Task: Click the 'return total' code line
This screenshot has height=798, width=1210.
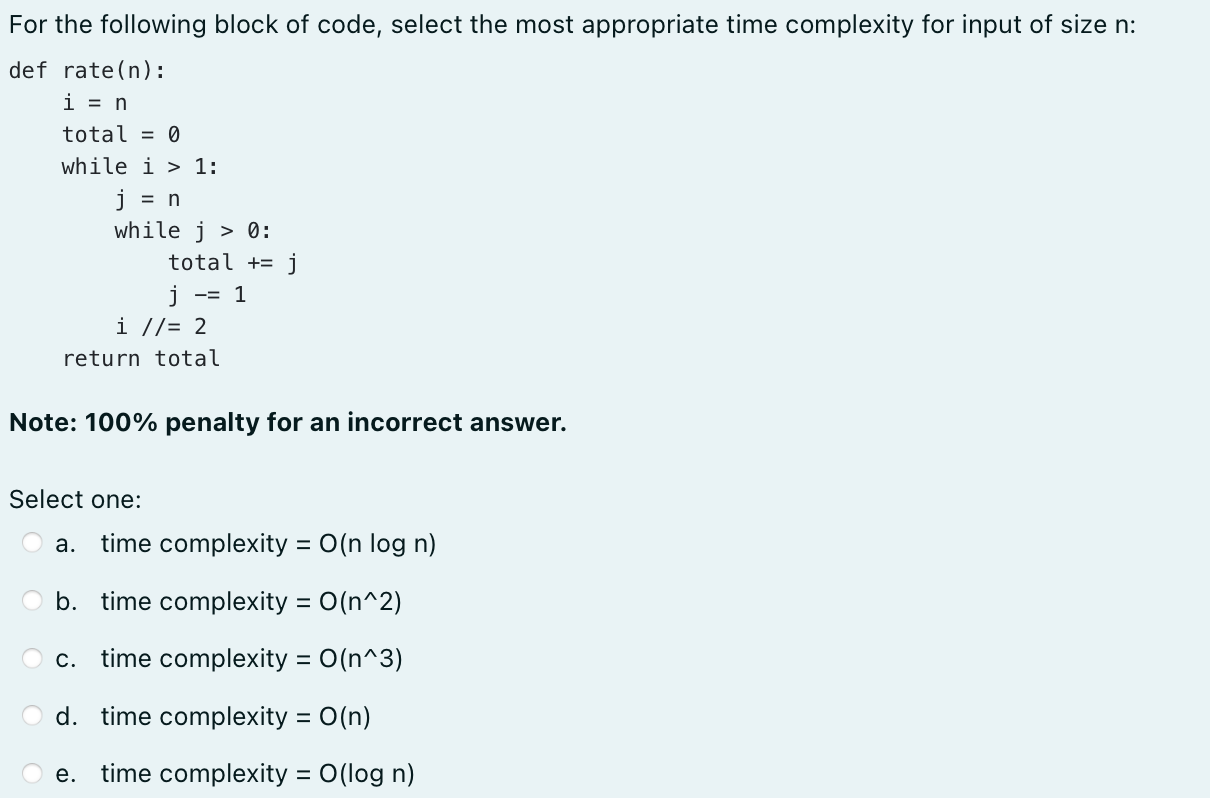Action: pyautogui.click(x=141, y=358)
